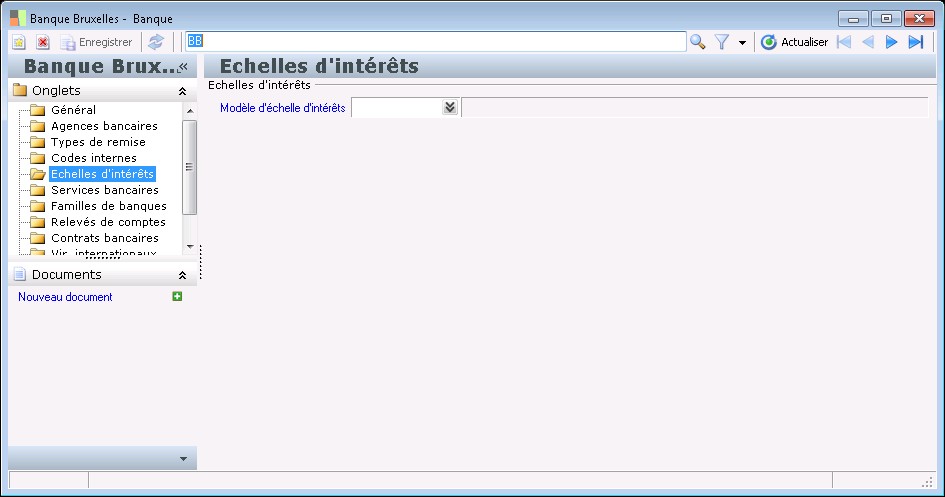Click the red delete icon in toolbar
945x497 pixels.
(43, 42)
